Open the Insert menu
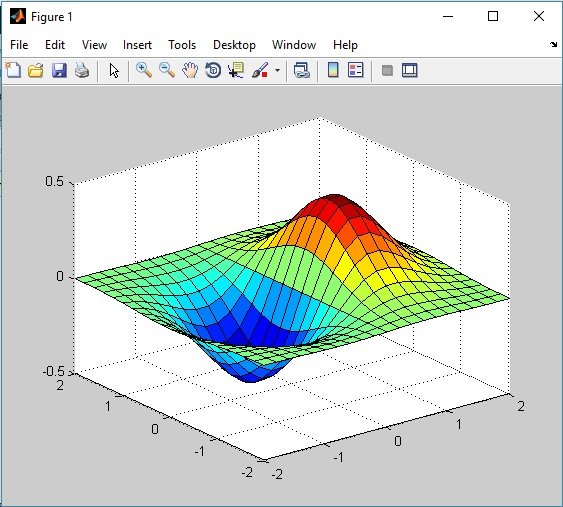The height and width of the screenshot is (507, 563). tap(138, 45)
